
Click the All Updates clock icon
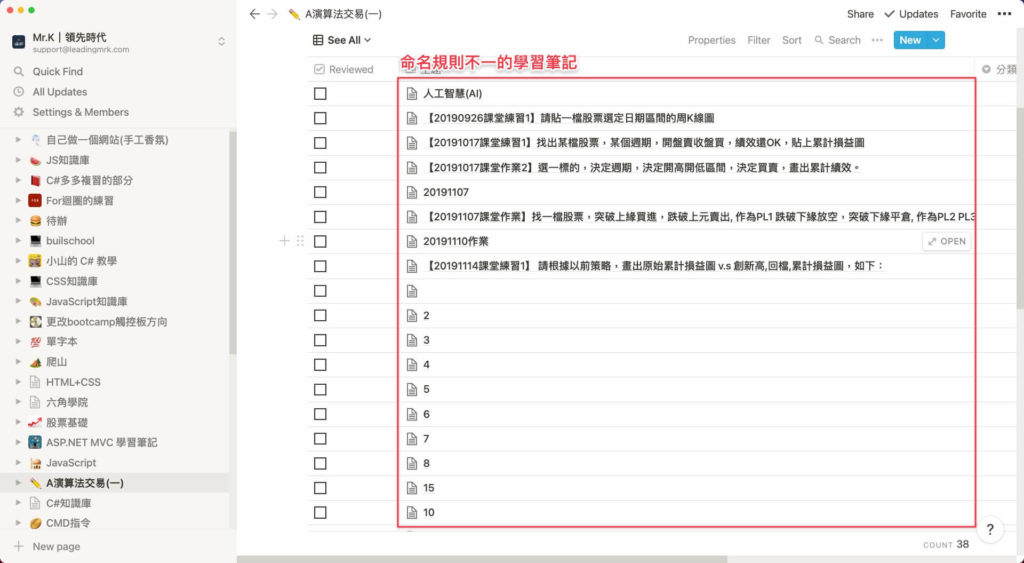coord(19,91)
